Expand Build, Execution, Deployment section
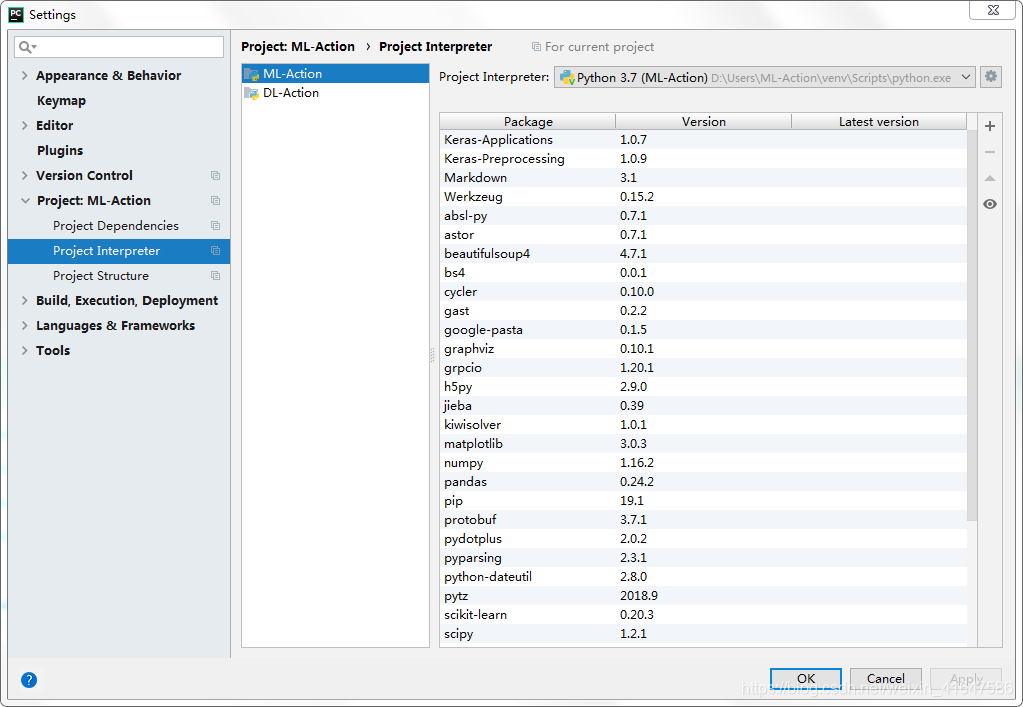The width and height of the screenshot is (1023, 707). 25,301
